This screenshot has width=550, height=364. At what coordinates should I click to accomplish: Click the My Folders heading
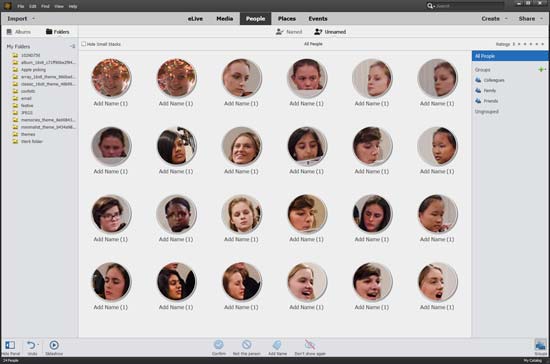[x=18, y=46]
